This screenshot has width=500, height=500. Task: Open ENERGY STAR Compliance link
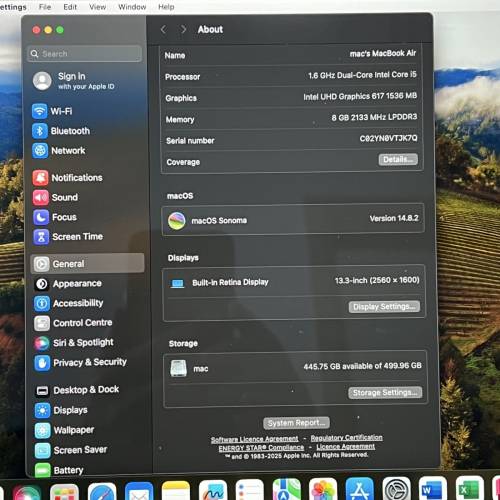coord(261,448)
